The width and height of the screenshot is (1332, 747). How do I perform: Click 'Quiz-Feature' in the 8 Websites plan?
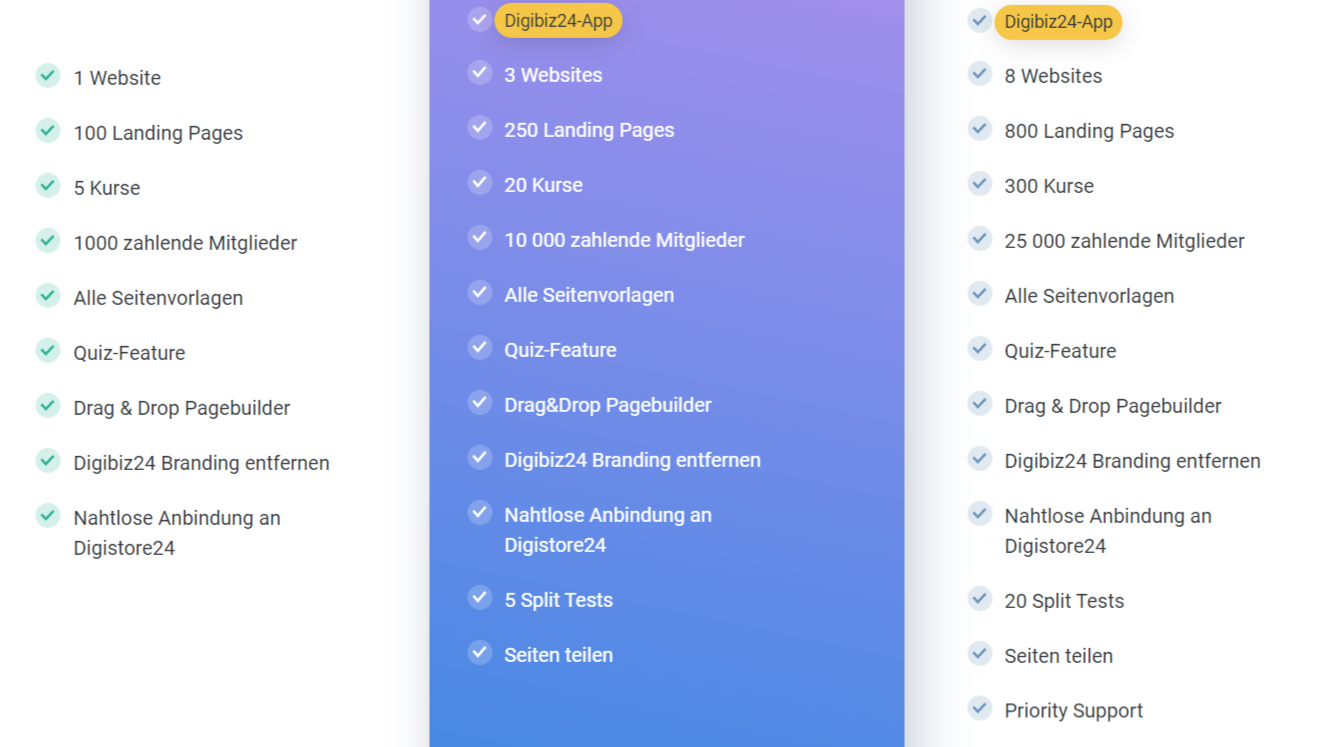point(1060,351)
